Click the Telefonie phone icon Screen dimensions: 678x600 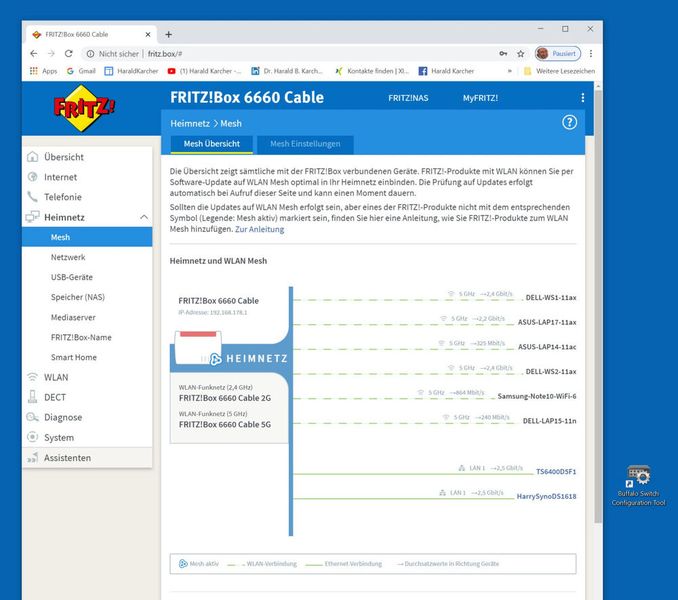pos(32,197)
